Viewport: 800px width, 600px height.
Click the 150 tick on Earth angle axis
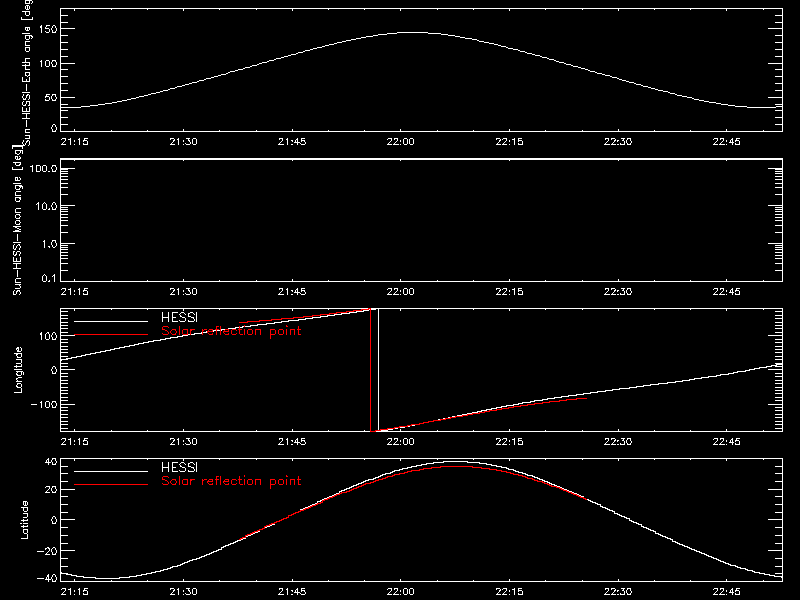(48, 29)
